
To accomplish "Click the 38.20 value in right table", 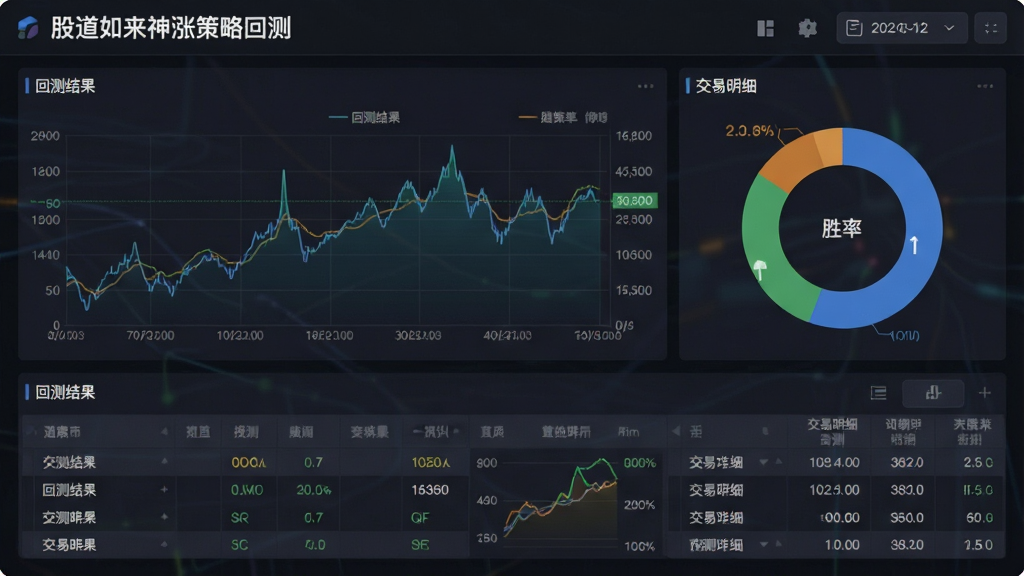I will tap(906, 545).
